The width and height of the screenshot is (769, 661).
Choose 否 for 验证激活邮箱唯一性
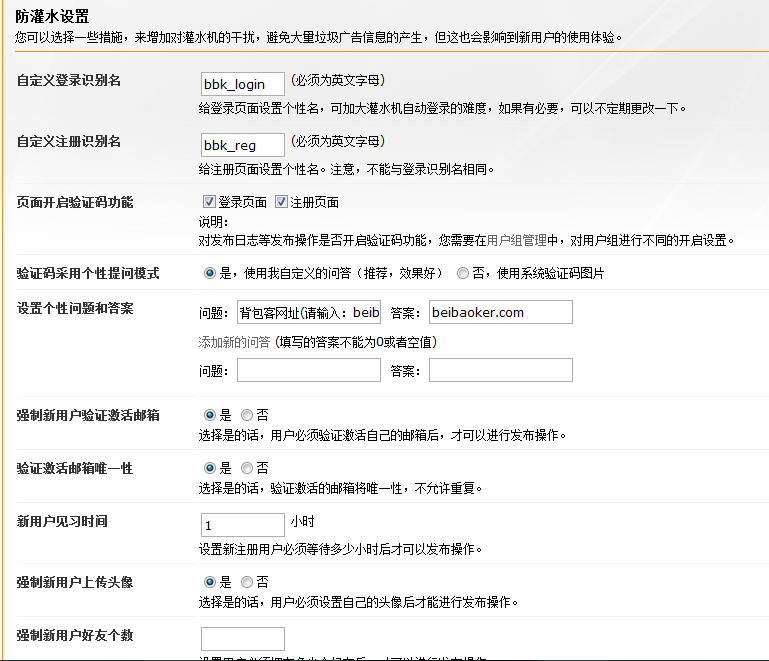[247, 468]
